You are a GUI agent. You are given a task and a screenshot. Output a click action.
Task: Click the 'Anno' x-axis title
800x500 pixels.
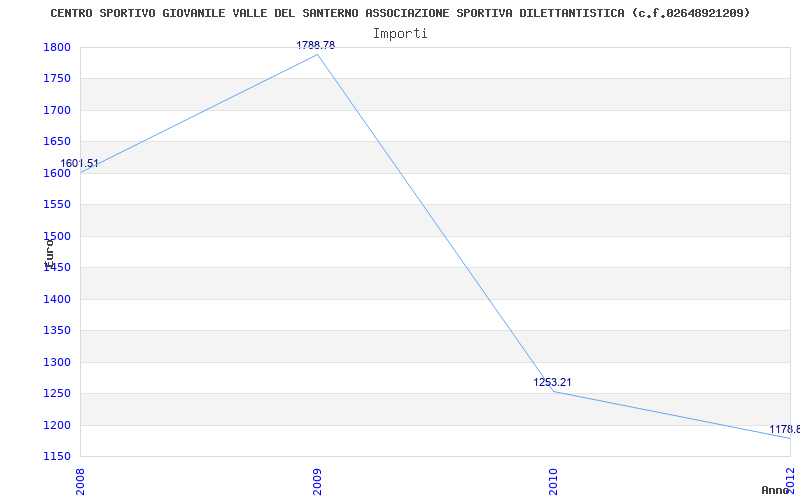[776, 490]
